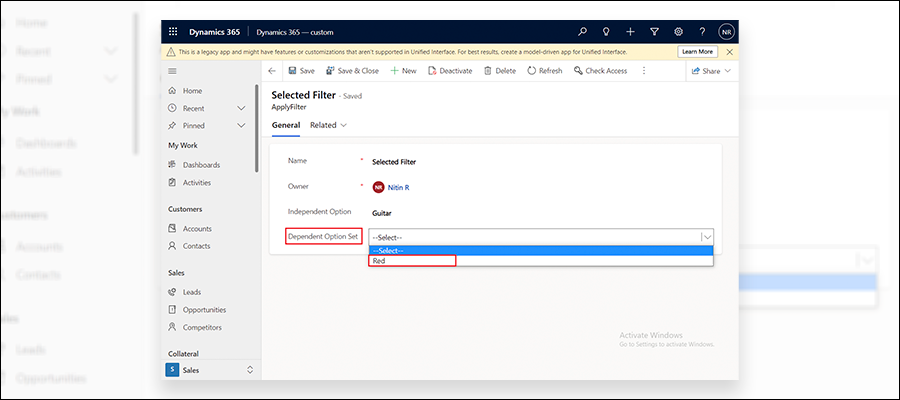Open the Dependent Option Set dropdown
Viewport: 900px width, 400px height.
[x=541, y=237]
